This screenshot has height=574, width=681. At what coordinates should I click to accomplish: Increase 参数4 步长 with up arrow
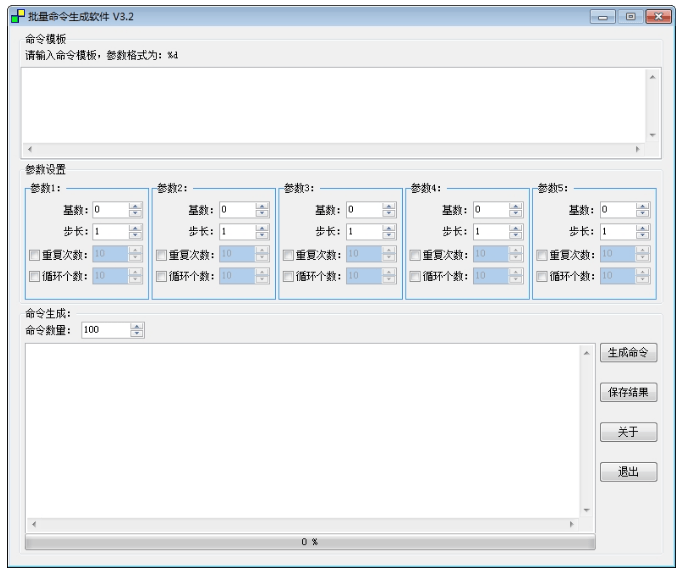[x=516, y=228]
